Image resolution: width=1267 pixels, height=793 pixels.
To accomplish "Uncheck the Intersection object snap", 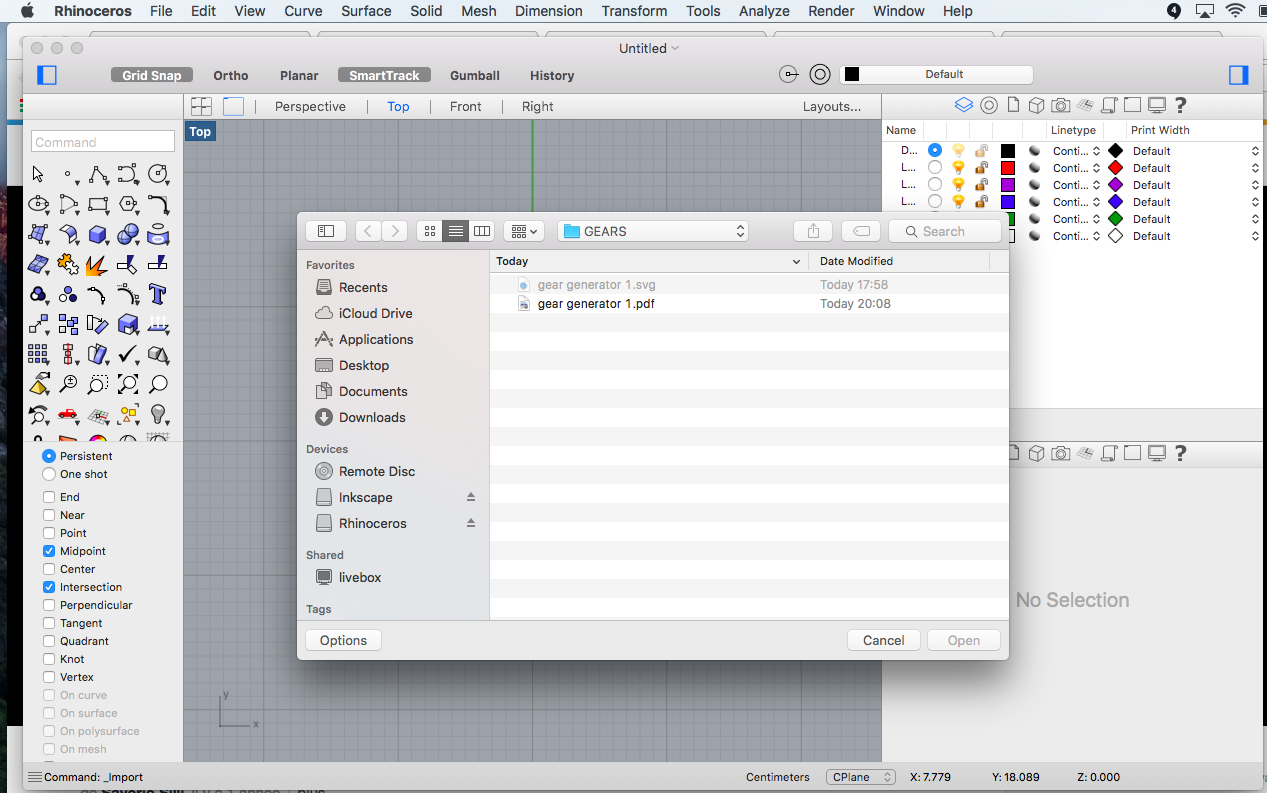I will (49, 587).
